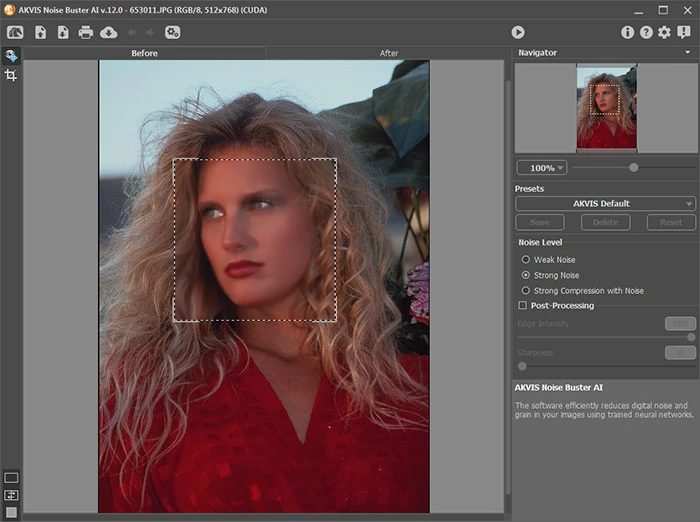Open the AKVIS Default presets dropdown
Screen dimensions: 700x522
coord(605,204)
